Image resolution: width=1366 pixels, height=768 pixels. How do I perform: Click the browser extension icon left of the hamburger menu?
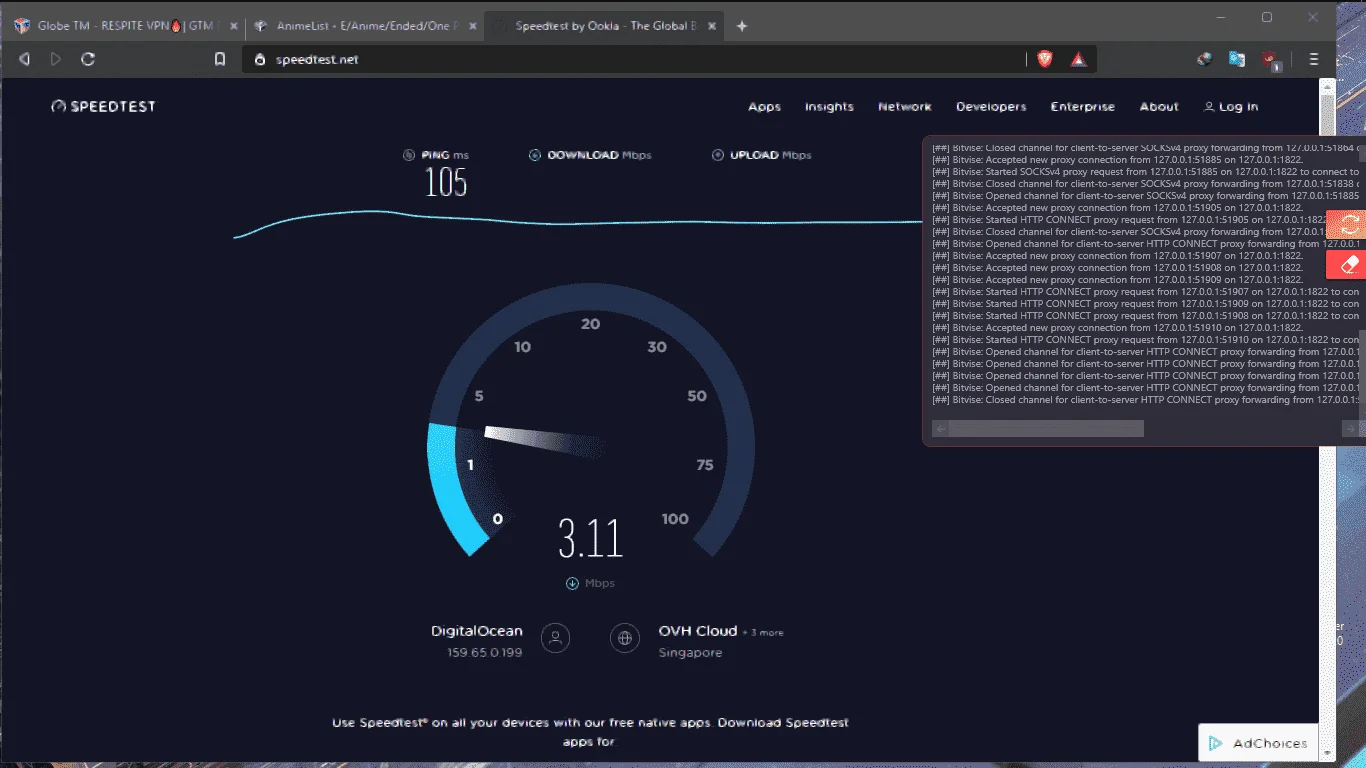pos(1271,60)
